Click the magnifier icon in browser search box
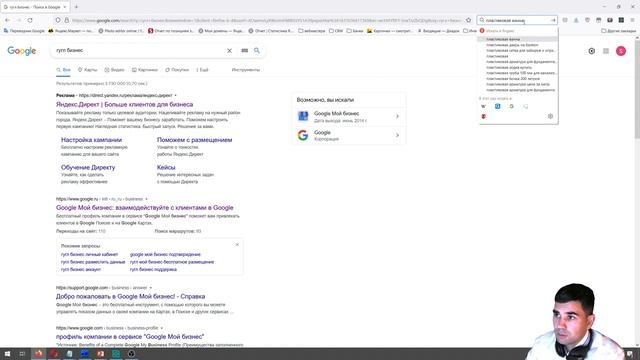The image size is (640, 360). point(482,20)
